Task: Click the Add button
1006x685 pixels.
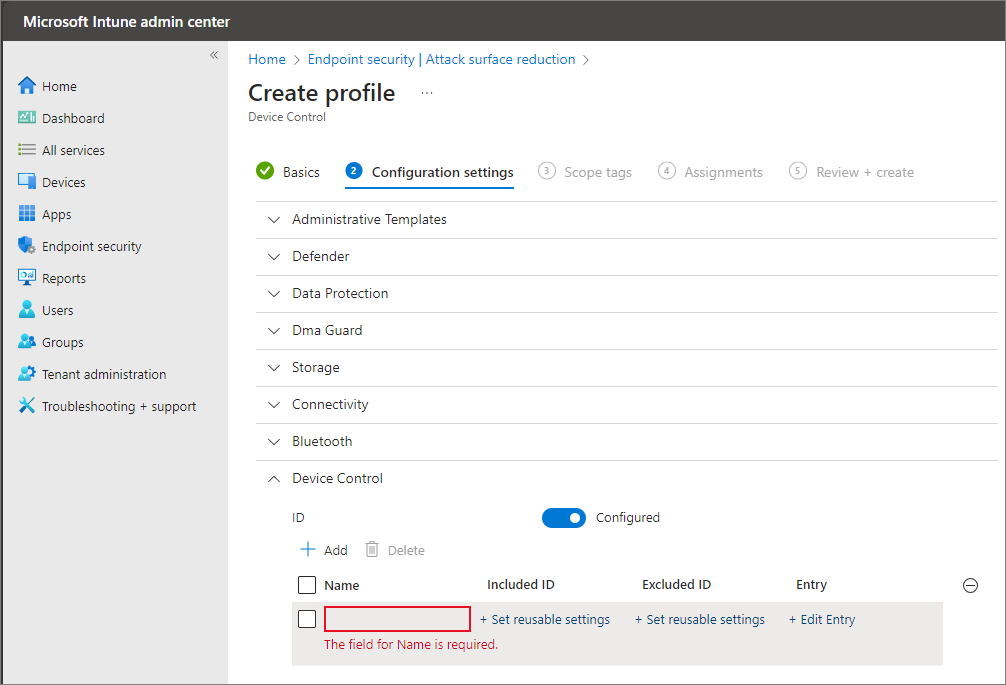Action: 324,550
